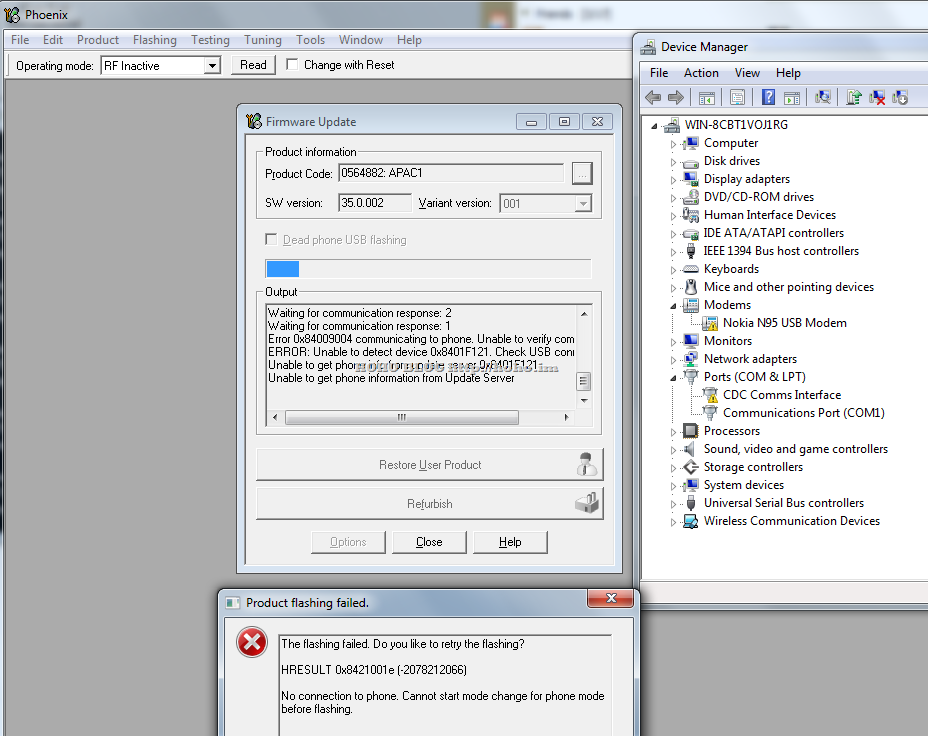Click the red error icon in failure dialog
The width and height of the screenshot is (928, 736).
[x=252, y=643]
